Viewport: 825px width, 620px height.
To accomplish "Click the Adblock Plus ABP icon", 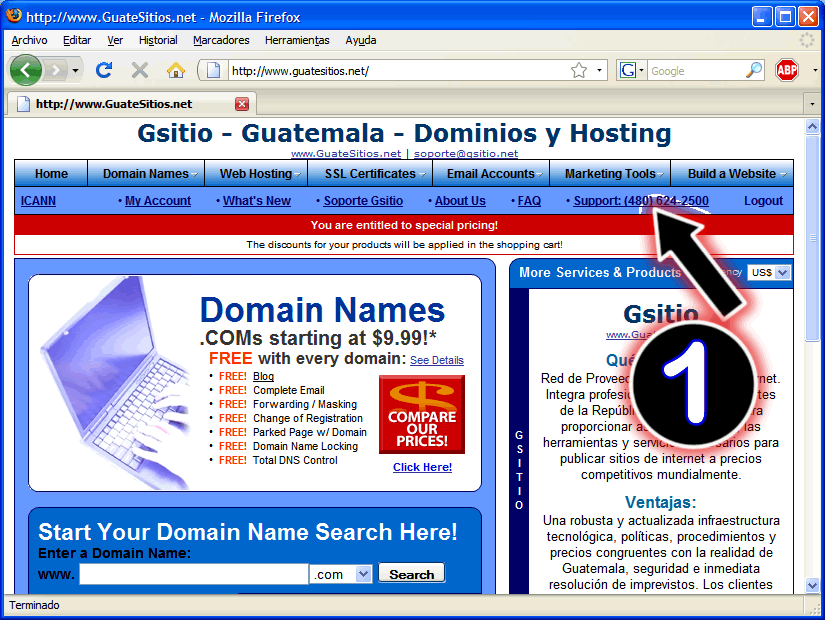I will coord(787,70).
